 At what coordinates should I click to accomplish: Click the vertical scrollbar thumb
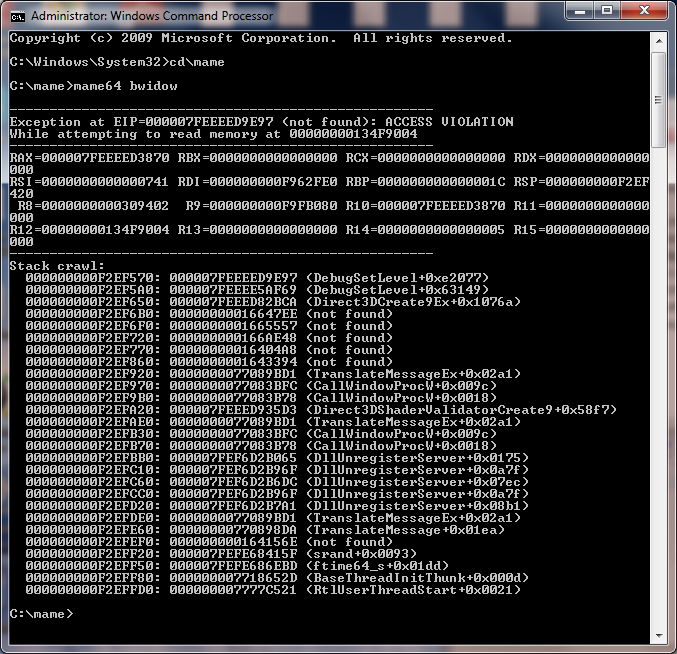click(659, 100)
